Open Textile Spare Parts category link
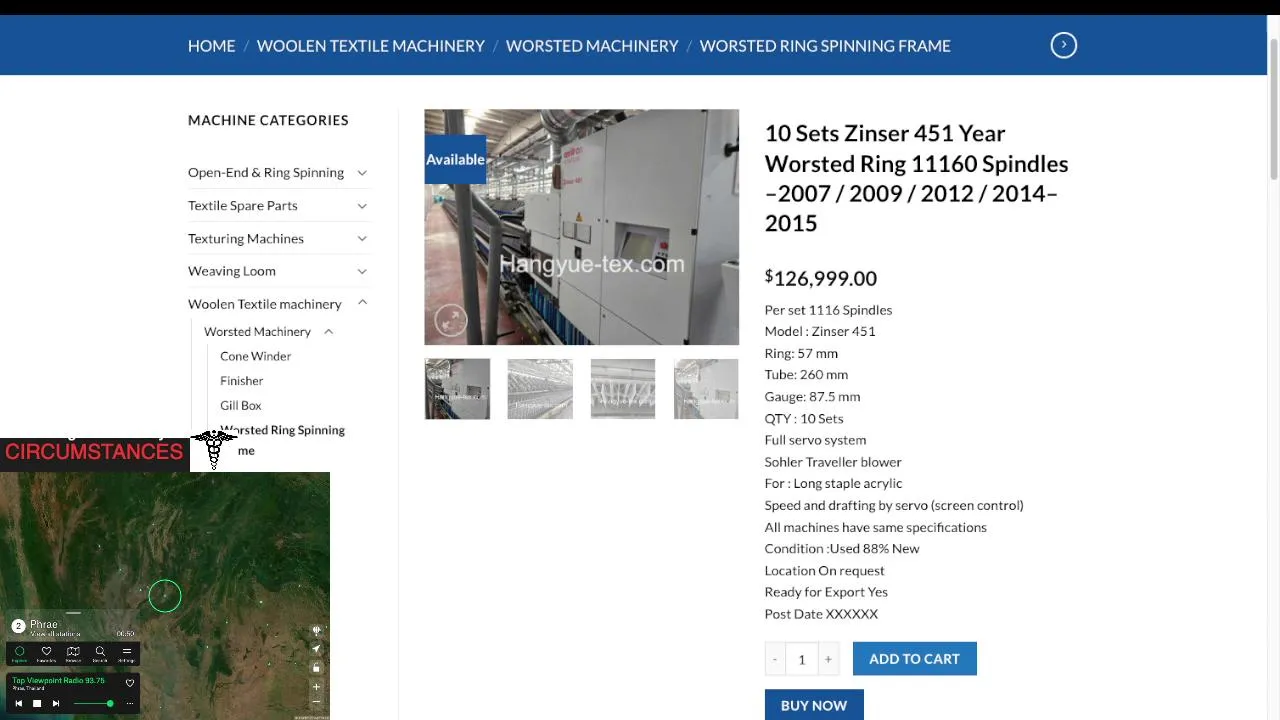The image size is (1280, 720). 243,205
